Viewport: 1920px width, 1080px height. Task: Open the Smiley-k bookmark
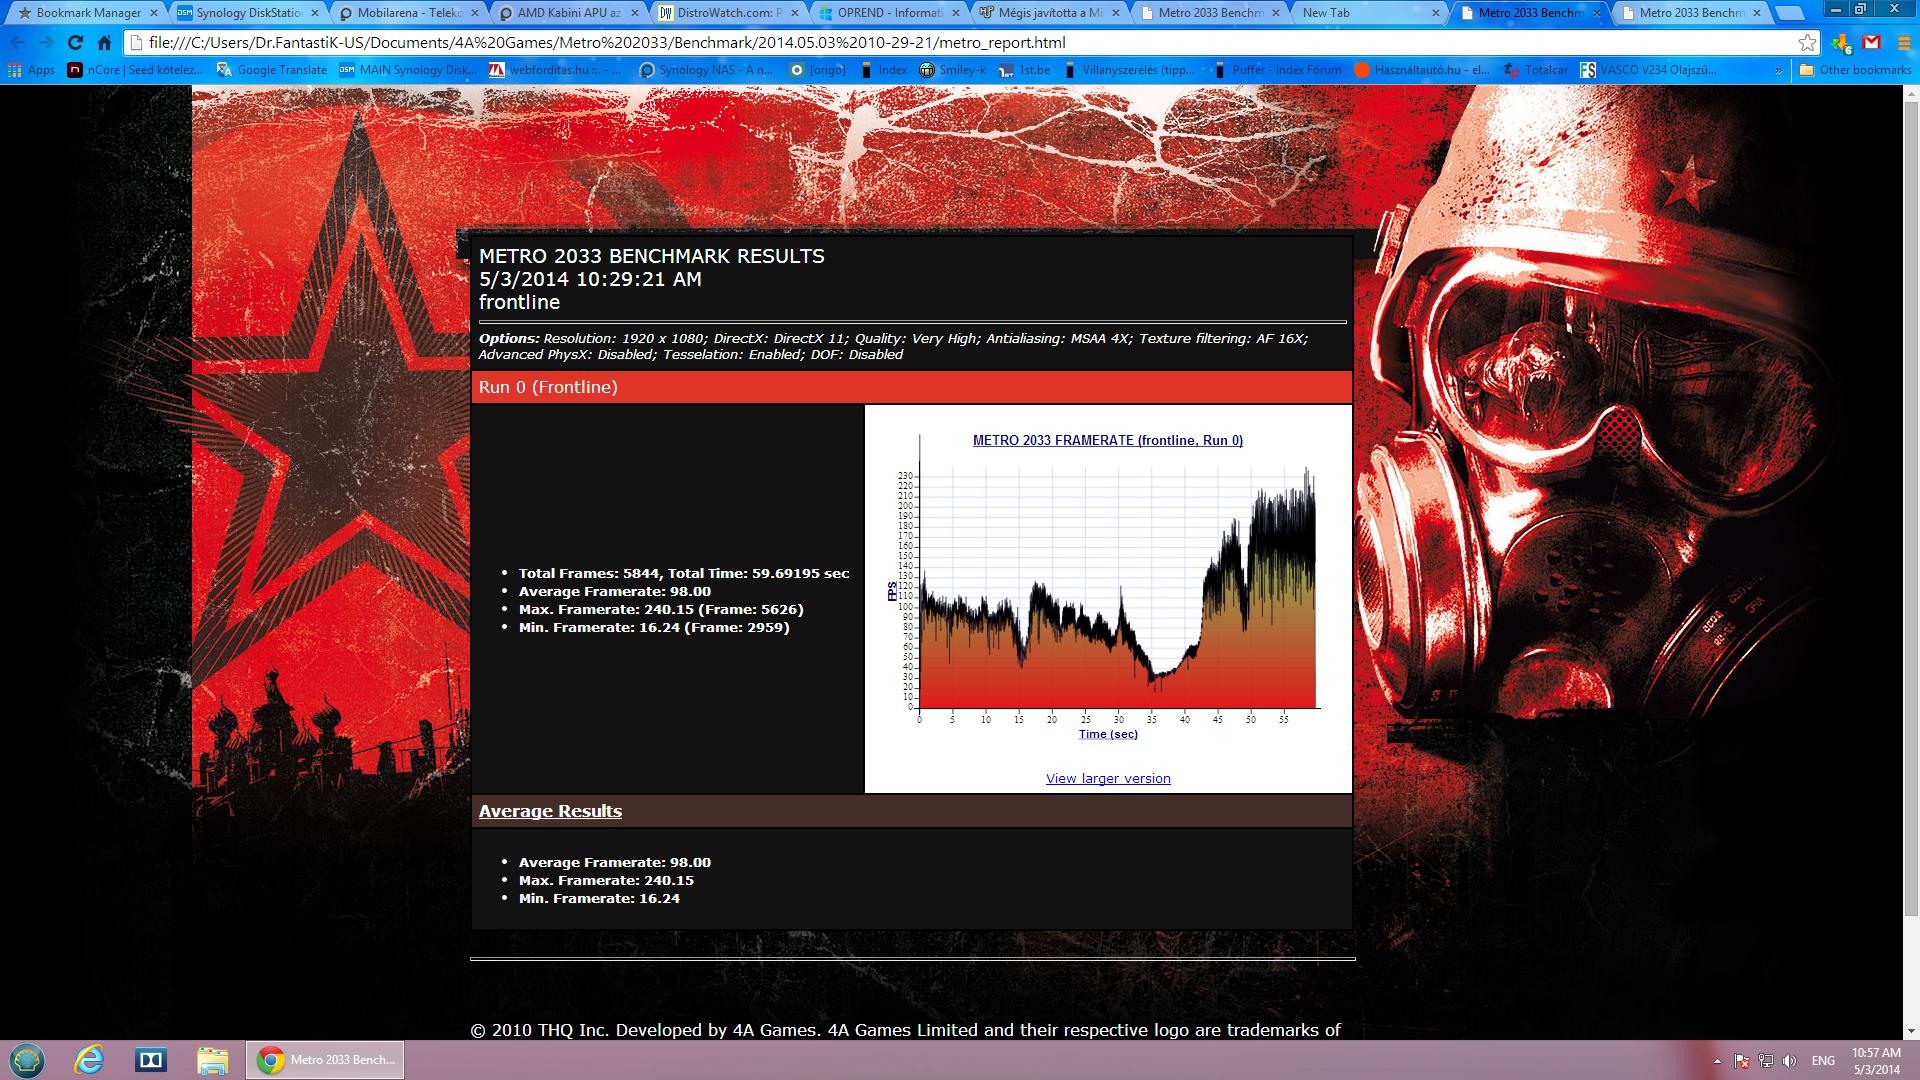click(x=953, y=70)
